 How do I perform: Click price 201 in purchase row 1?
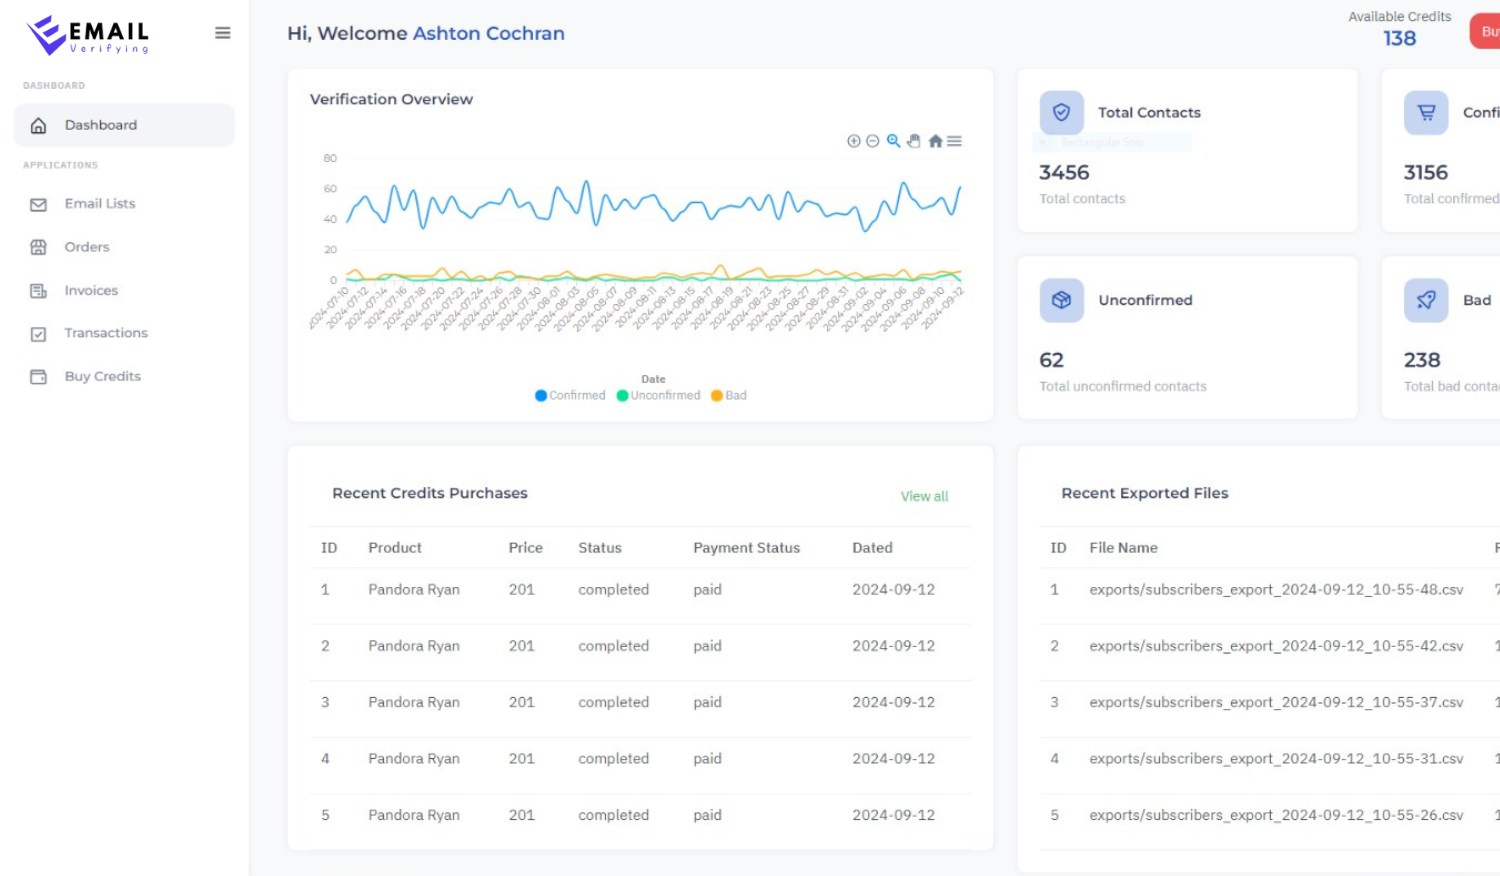(x=521, y=590)
